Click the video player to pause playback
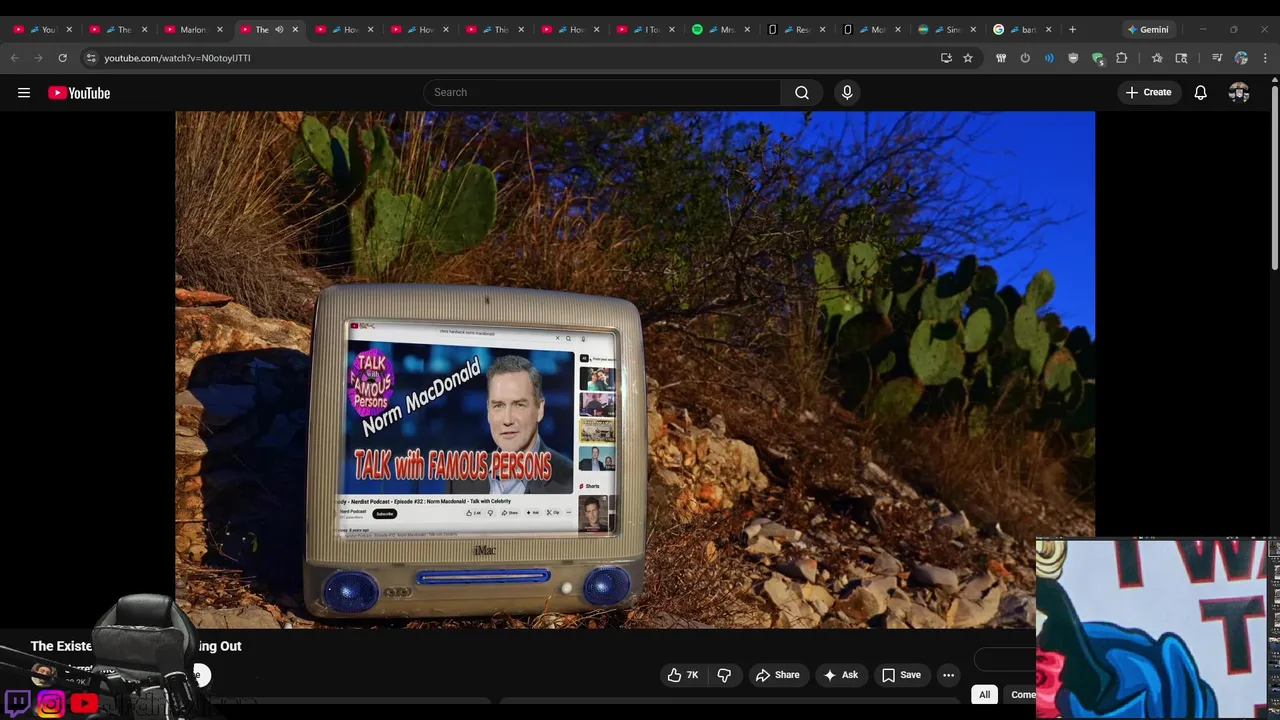 [x=635, y=369]
